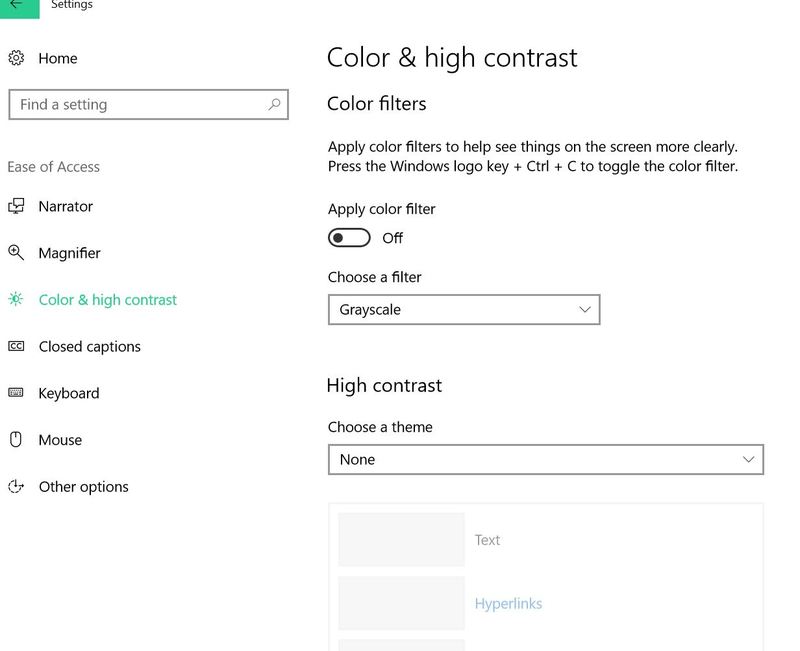This screenshot has width=800, height=651.
Task: Click the Home gear icon
Action: click(x=16, y=58)
